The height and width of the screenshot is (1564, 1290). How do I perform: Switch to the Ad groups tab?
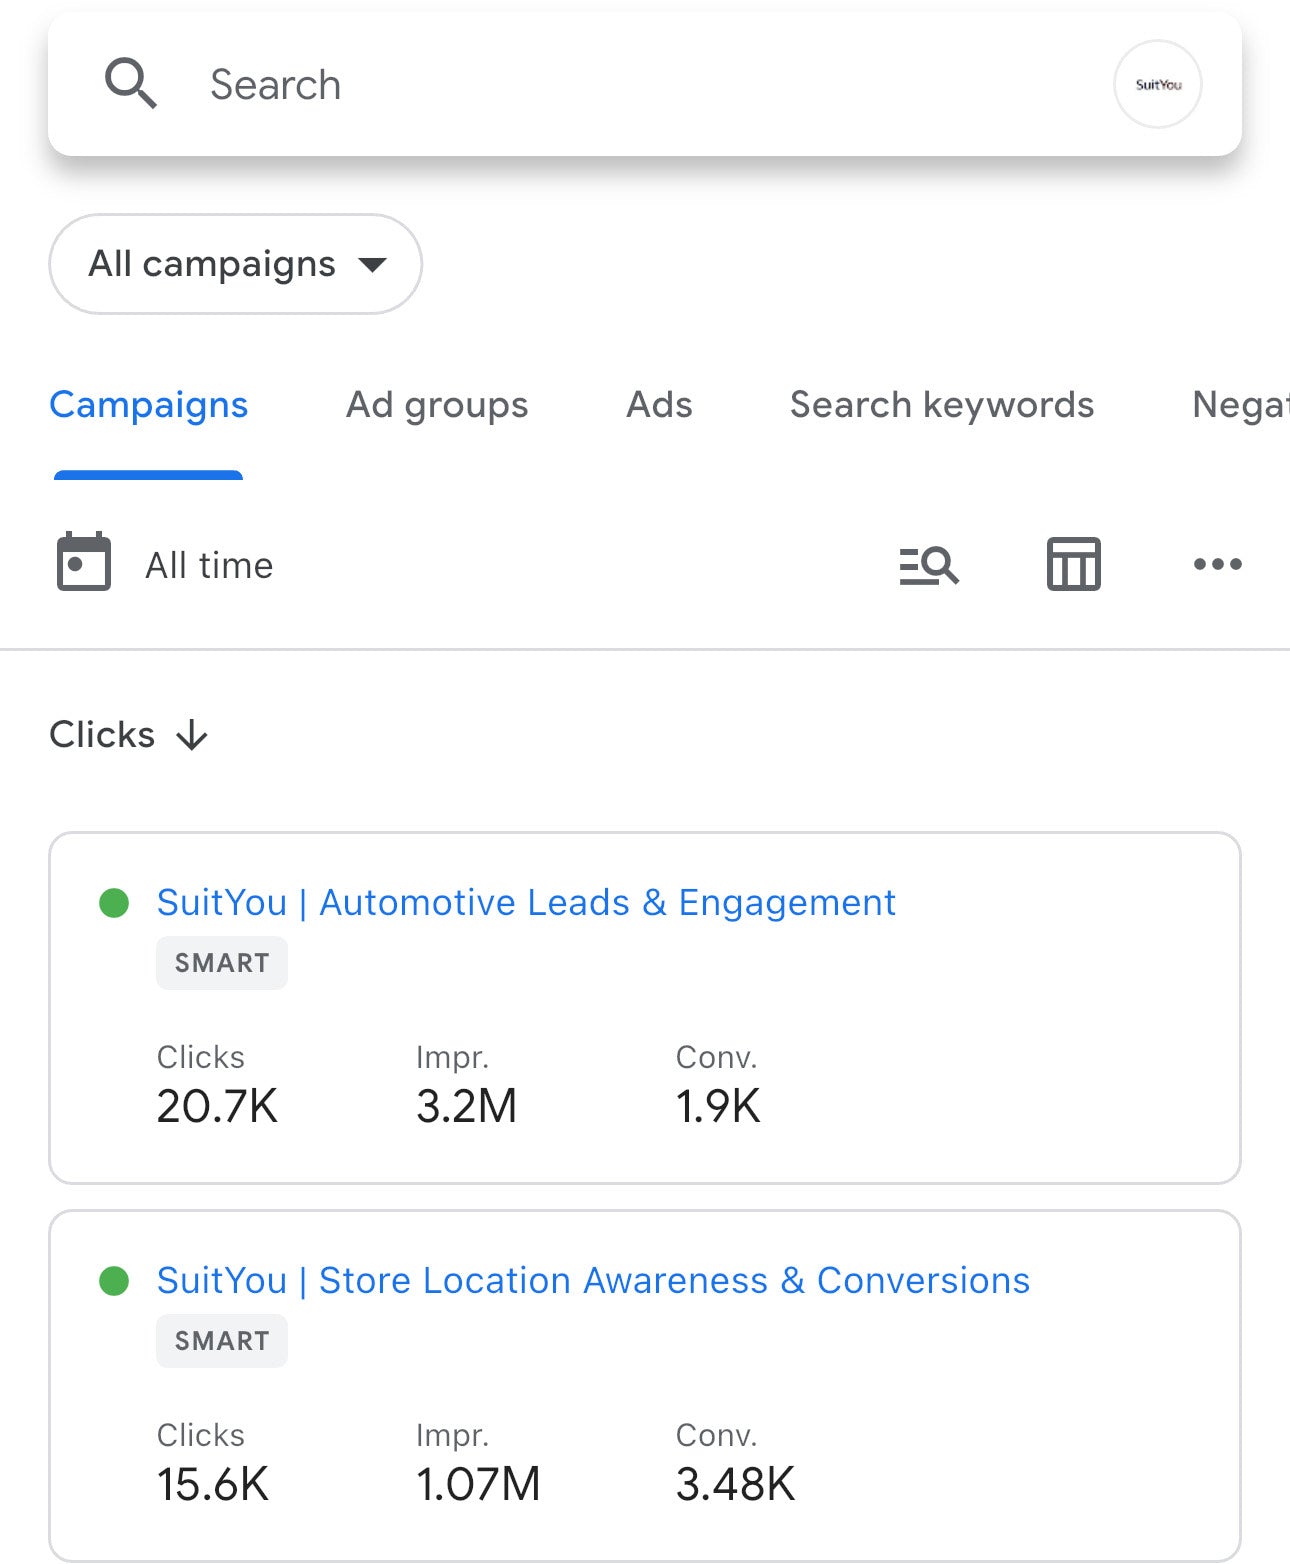[x=437, y=405]
